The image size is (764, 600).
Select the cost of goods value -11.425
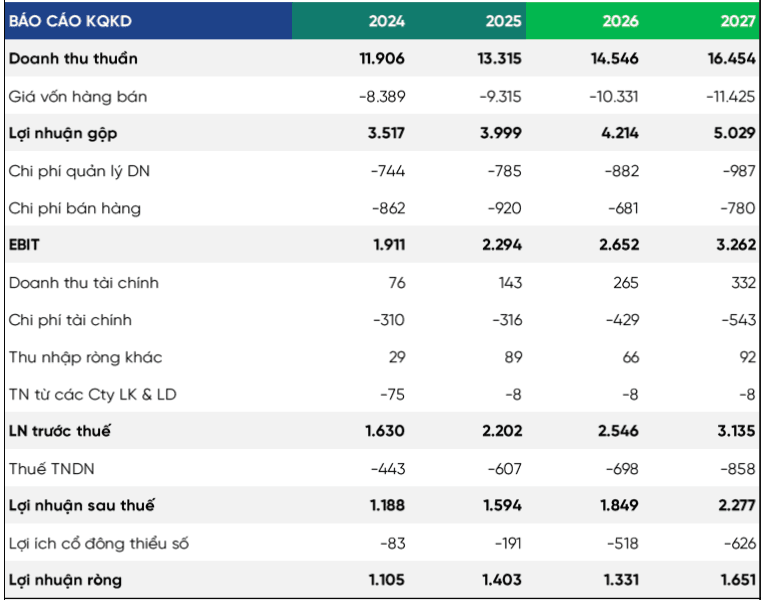pos(731,97)
